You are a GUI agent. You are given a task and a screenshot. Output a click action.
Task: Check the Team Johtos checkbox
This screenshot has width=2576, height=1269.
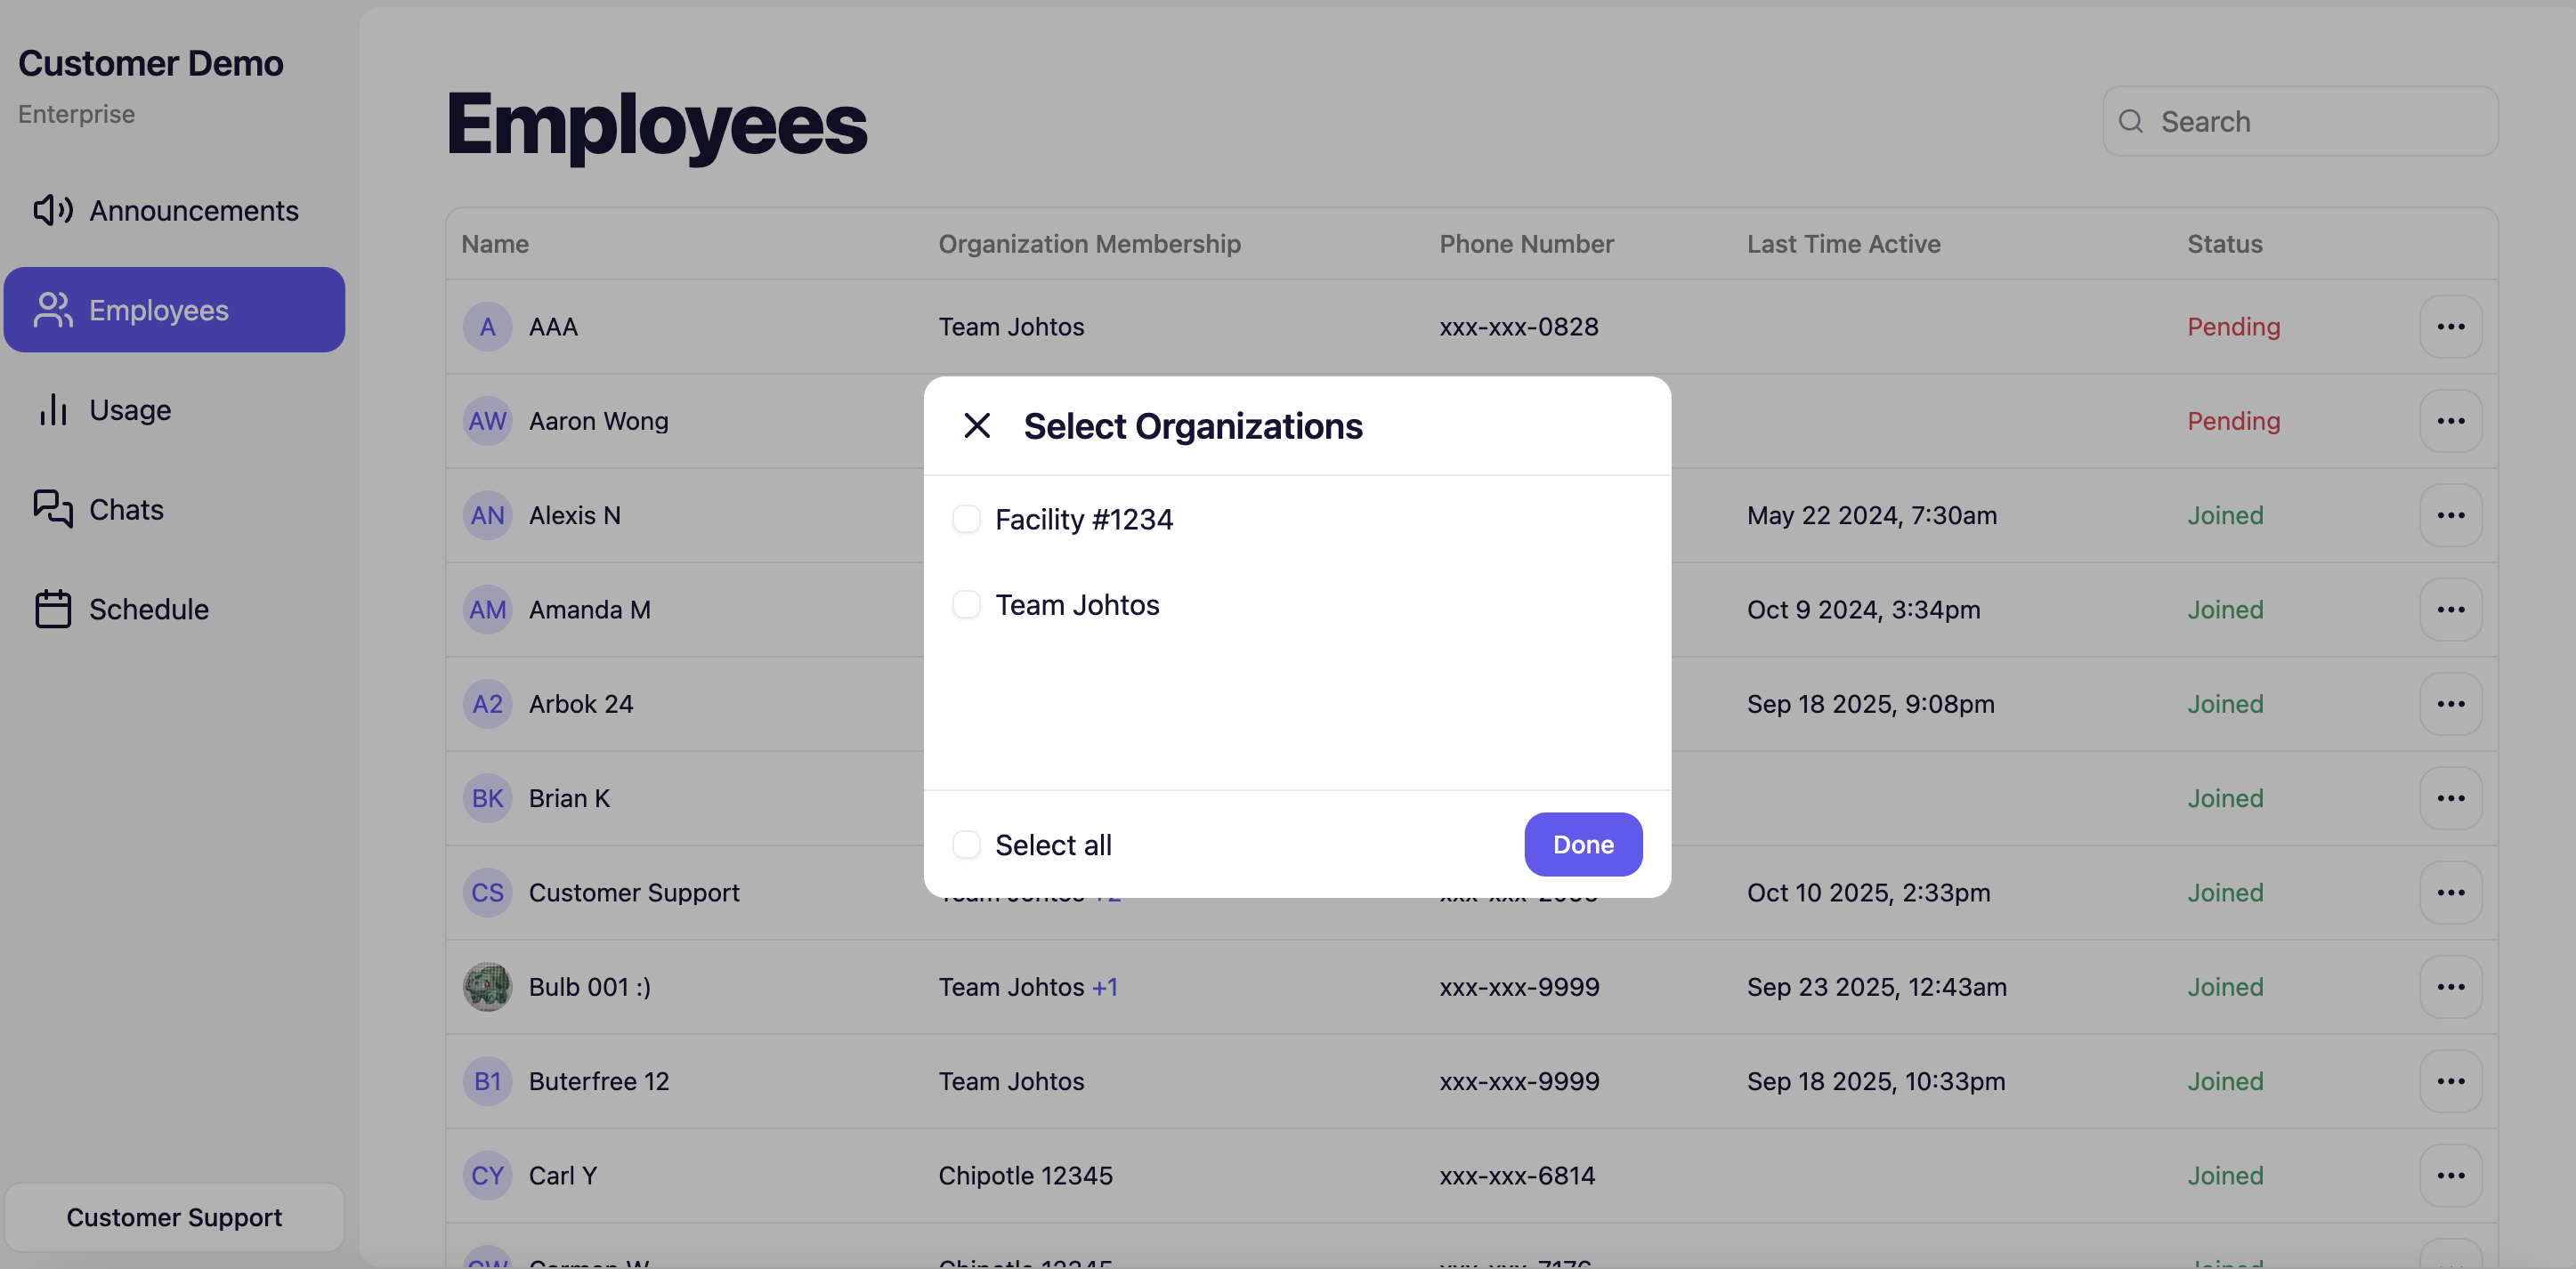[x=966, y=604]
